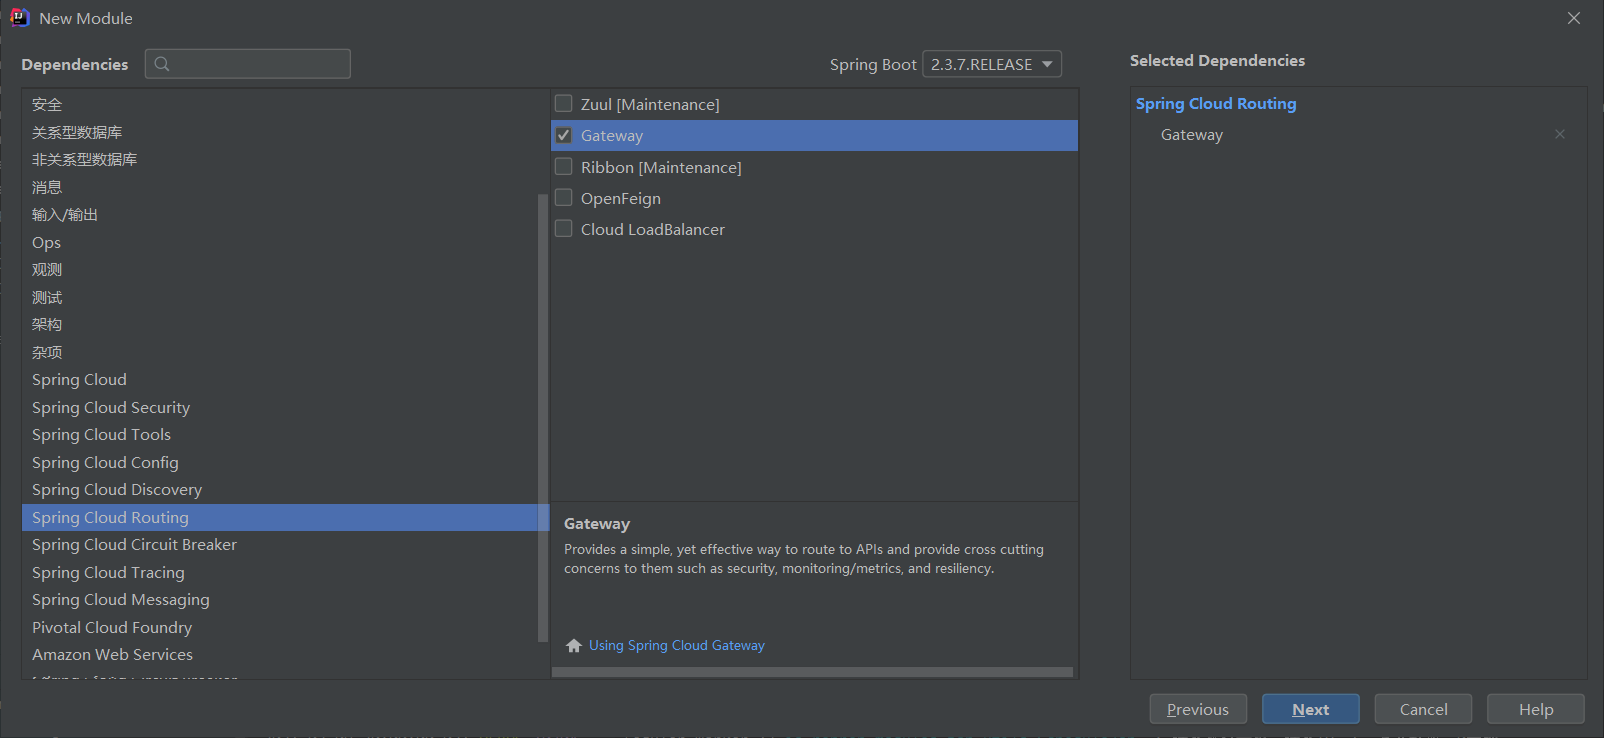This screenshot has width=1604, height=738.
Task: Click the IntelliJ icon in the title bar
Action: click(19, 18)
